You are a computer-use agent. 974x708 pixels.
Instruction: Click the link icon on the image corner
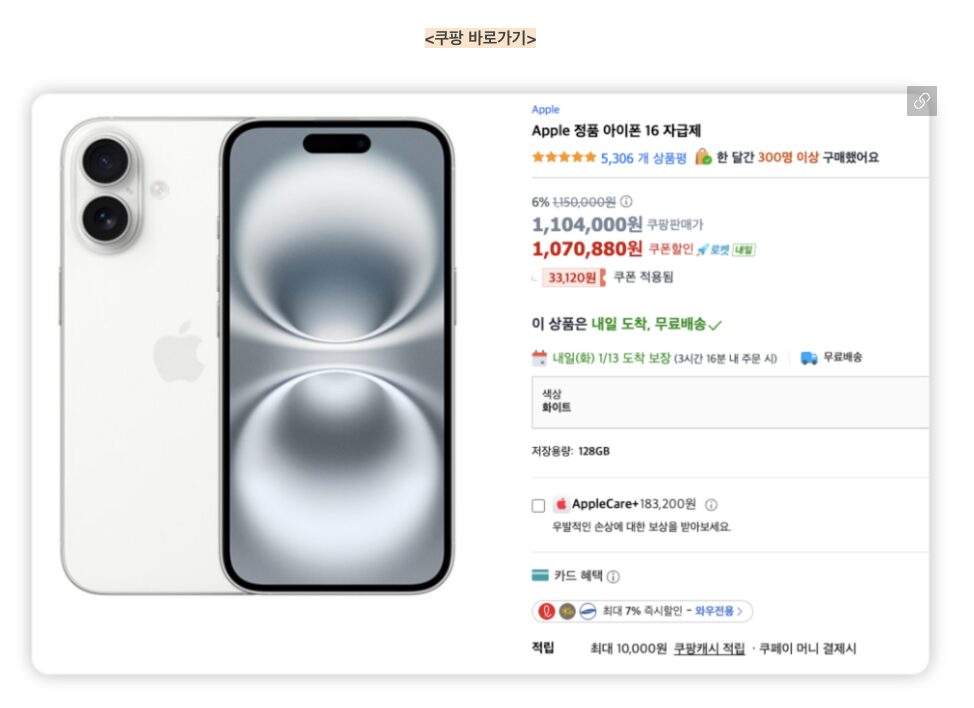click(921, 101)
